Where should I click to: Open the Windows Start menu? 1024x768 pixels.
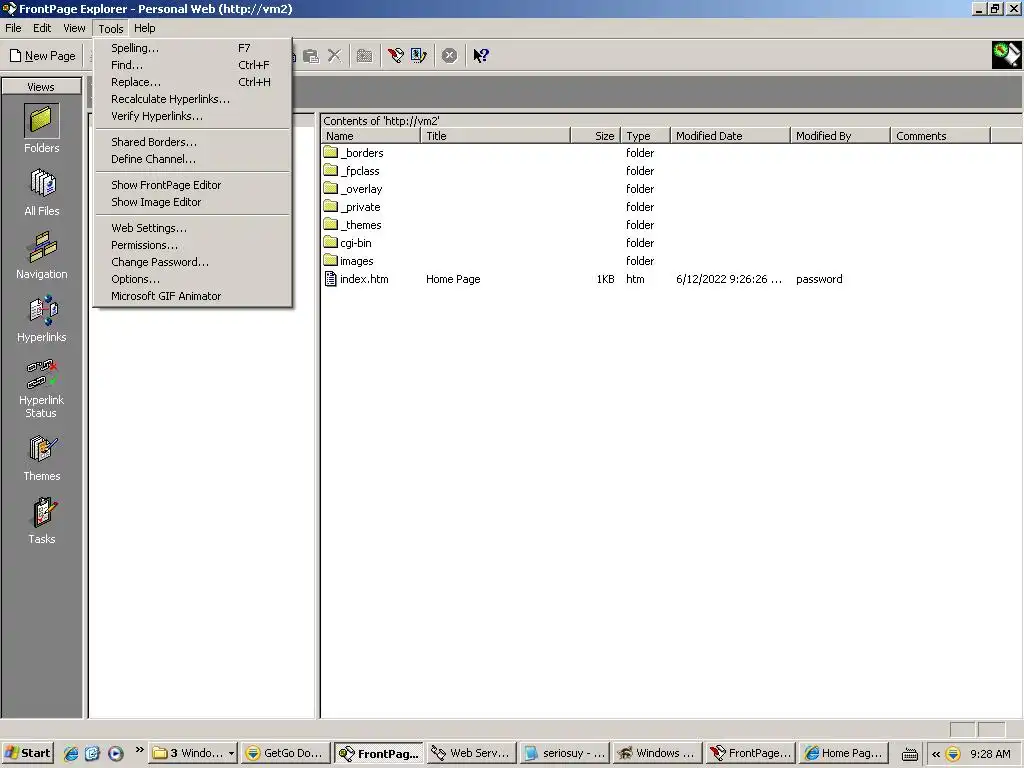[x=27, y=753]
